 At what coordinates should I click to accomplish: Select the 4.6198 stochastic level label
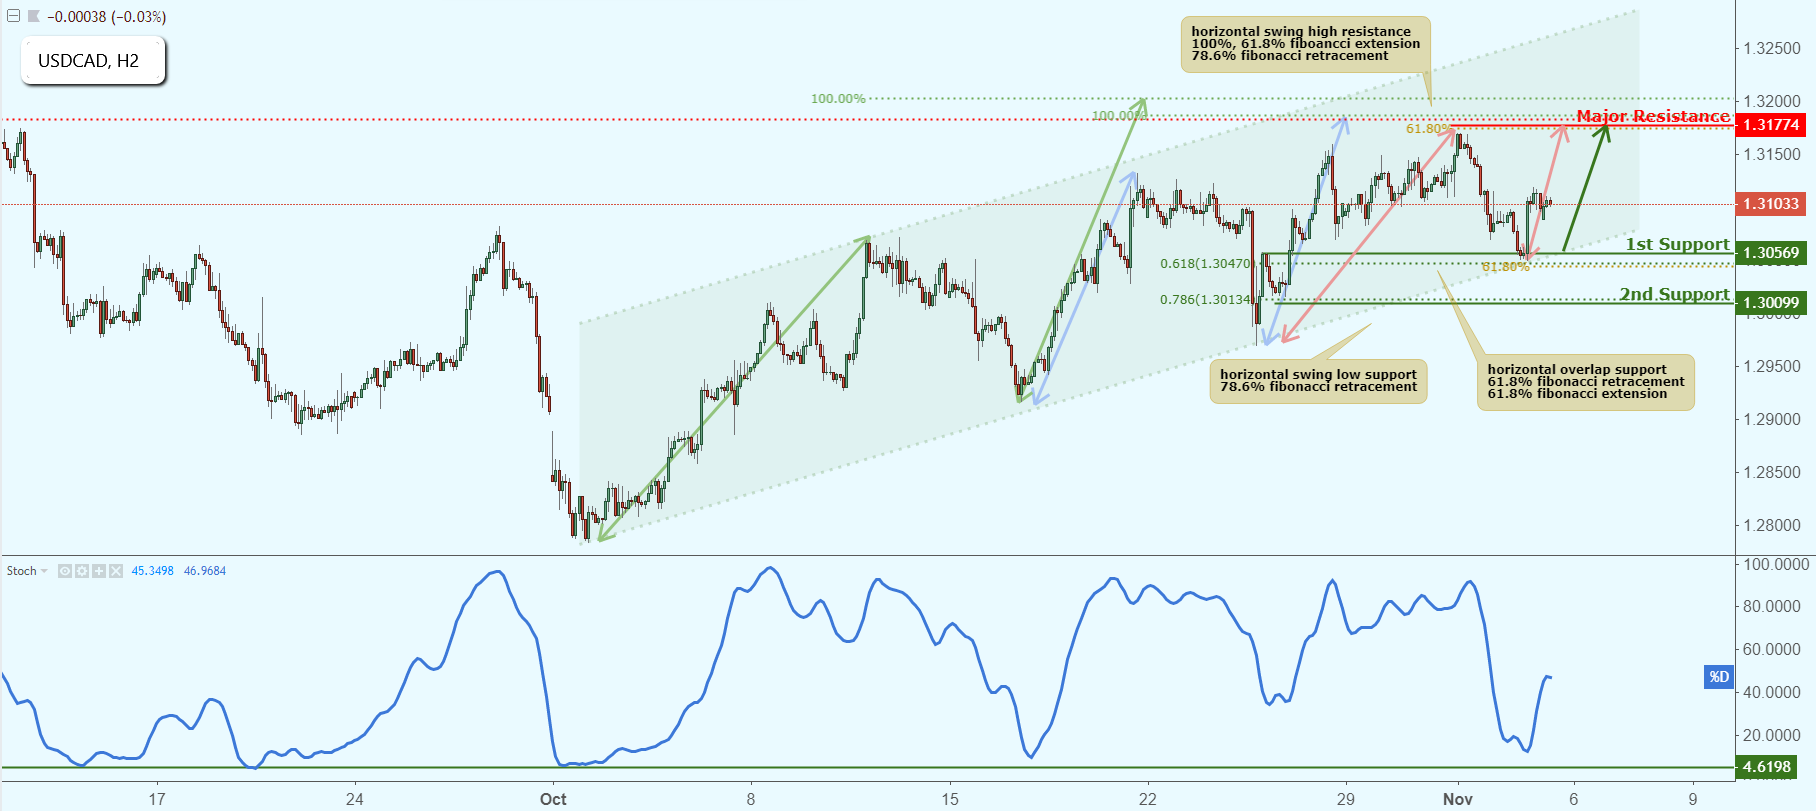coord(1766,767)
